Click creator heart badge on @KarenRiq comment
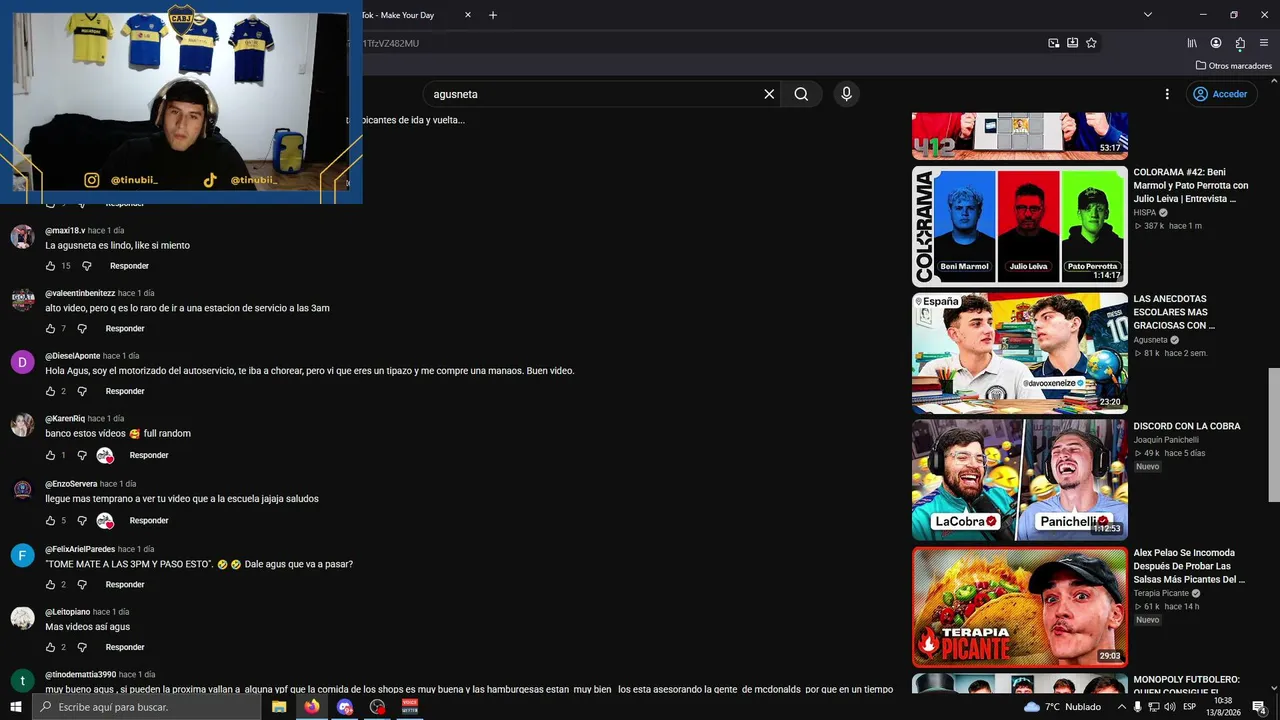This screenshot has width=1280, height=720. click(105, 456)
